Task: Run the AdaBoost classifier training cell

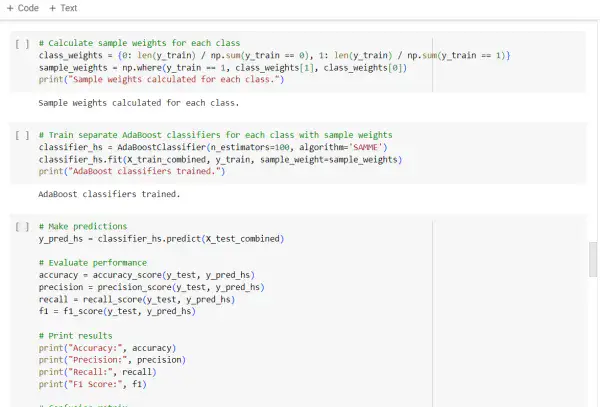Action: 22,135
